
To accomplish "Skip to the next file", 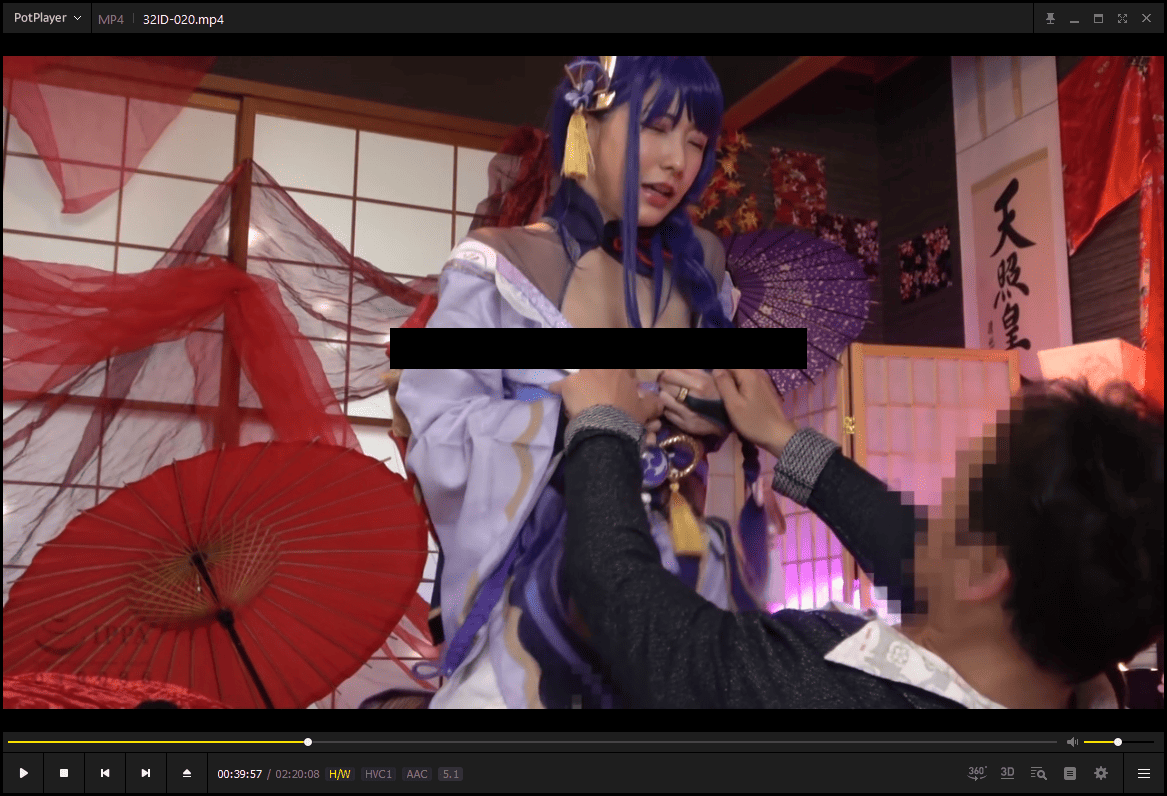I will click(146, 774).
